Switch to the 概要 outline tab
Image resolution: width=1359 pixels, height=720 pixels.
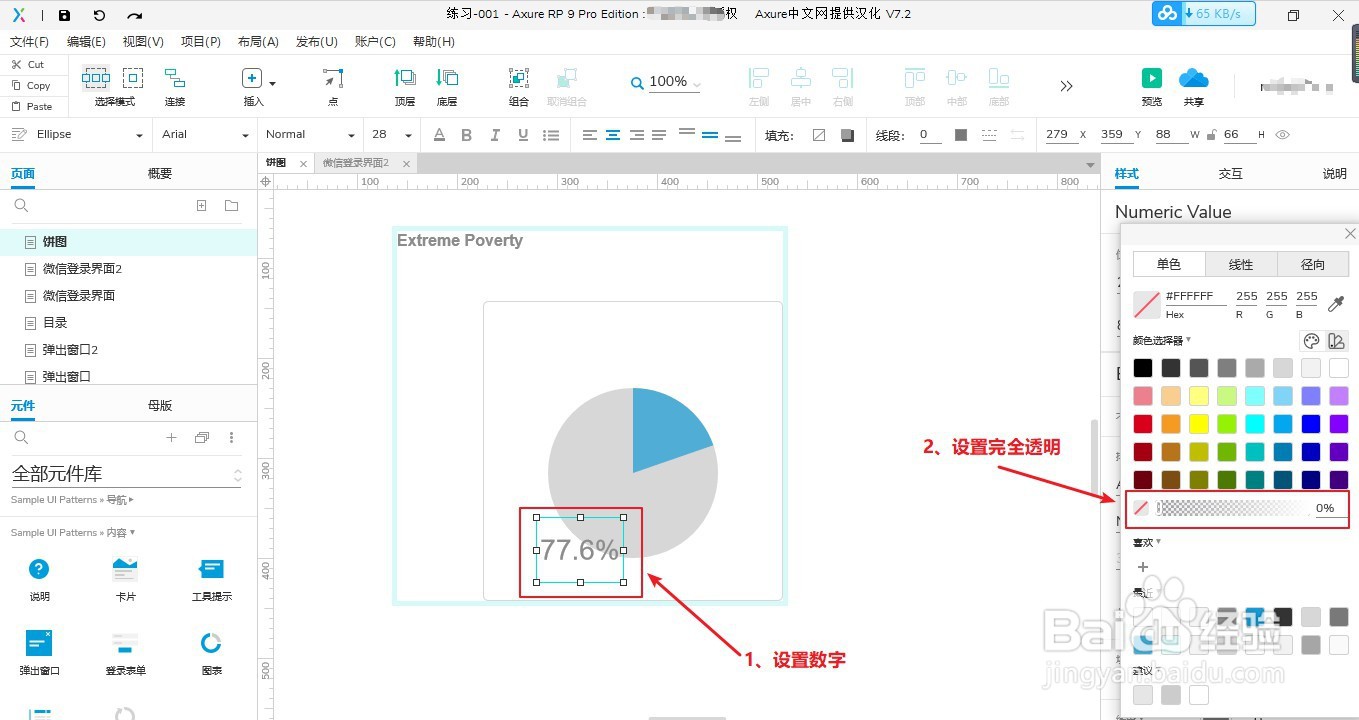pos(160,174)
